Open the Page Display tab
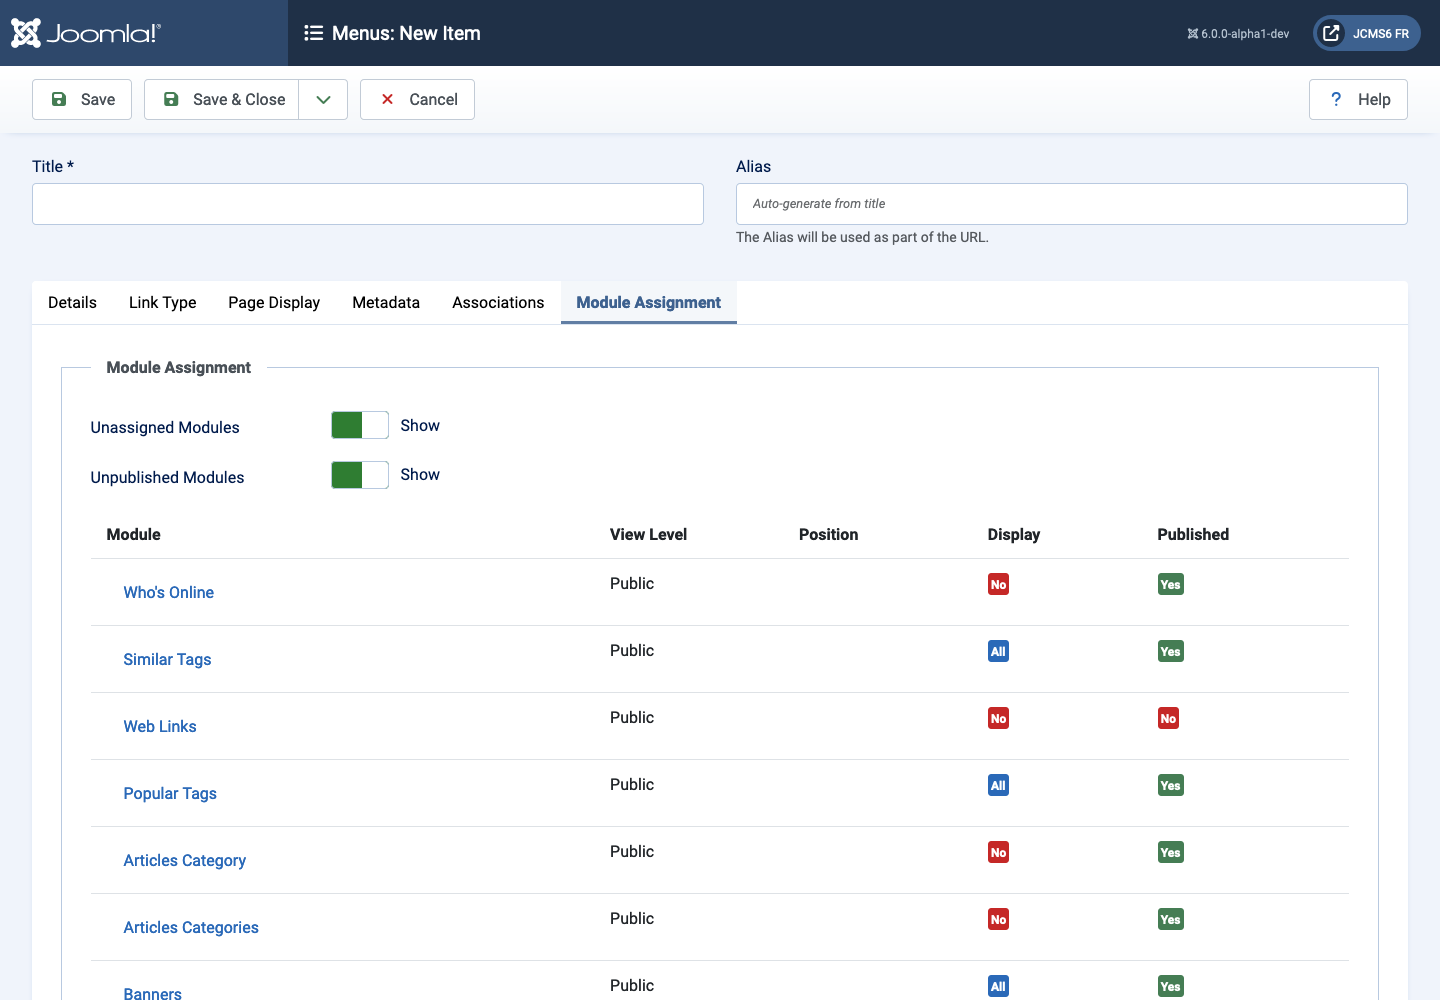This screenshot has width=1440, height=1000. [274, 303]
